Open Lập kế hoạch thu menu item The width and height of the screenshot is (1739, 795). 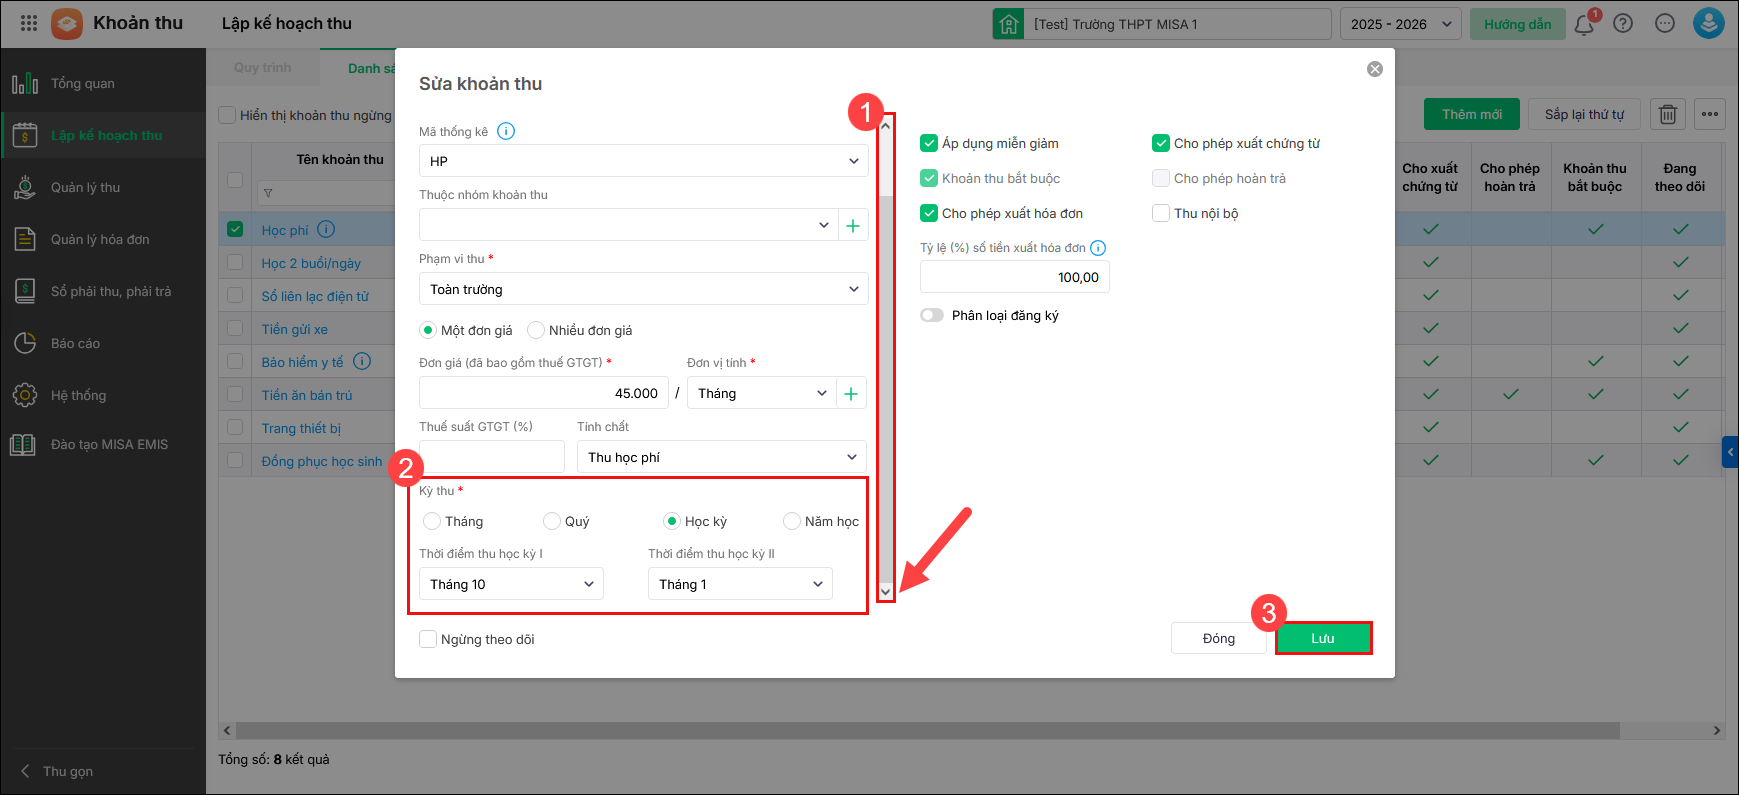pyautogui.click(x=103, y=135)
